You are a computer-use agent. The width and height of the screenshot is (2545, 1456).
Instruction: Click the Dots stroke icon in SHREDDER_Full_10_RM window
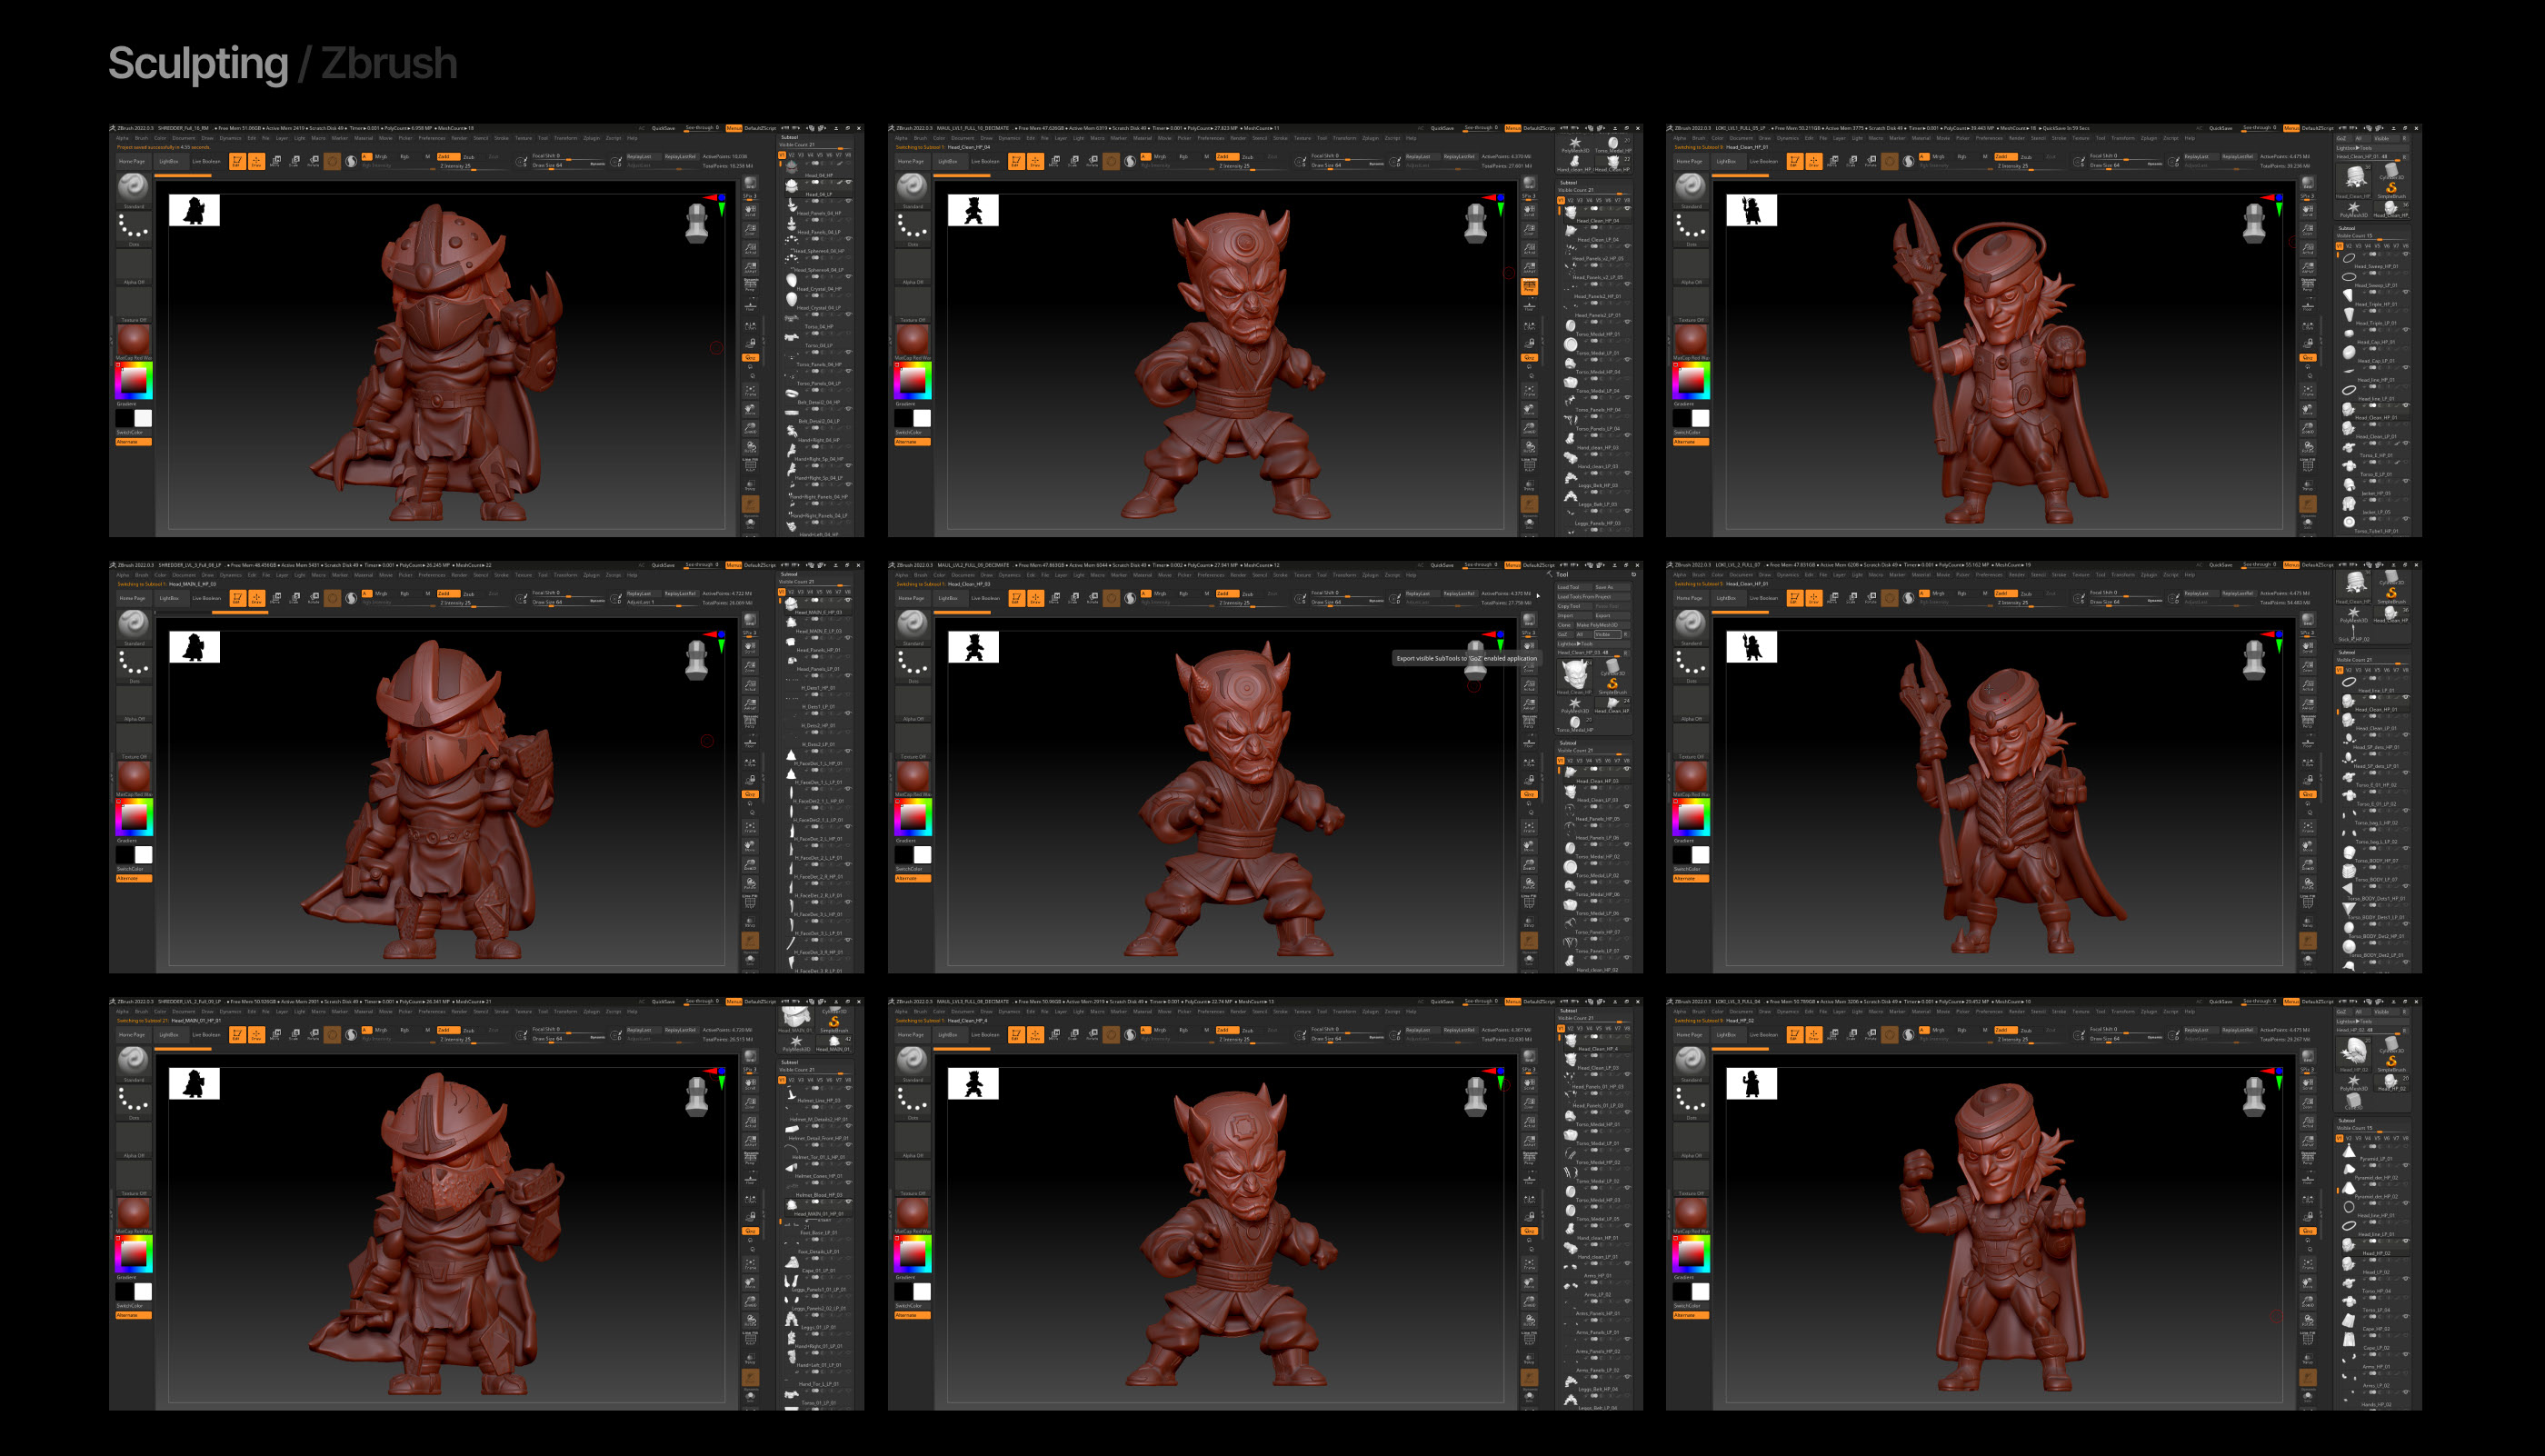pyautogui.click(x=133, y=228)
